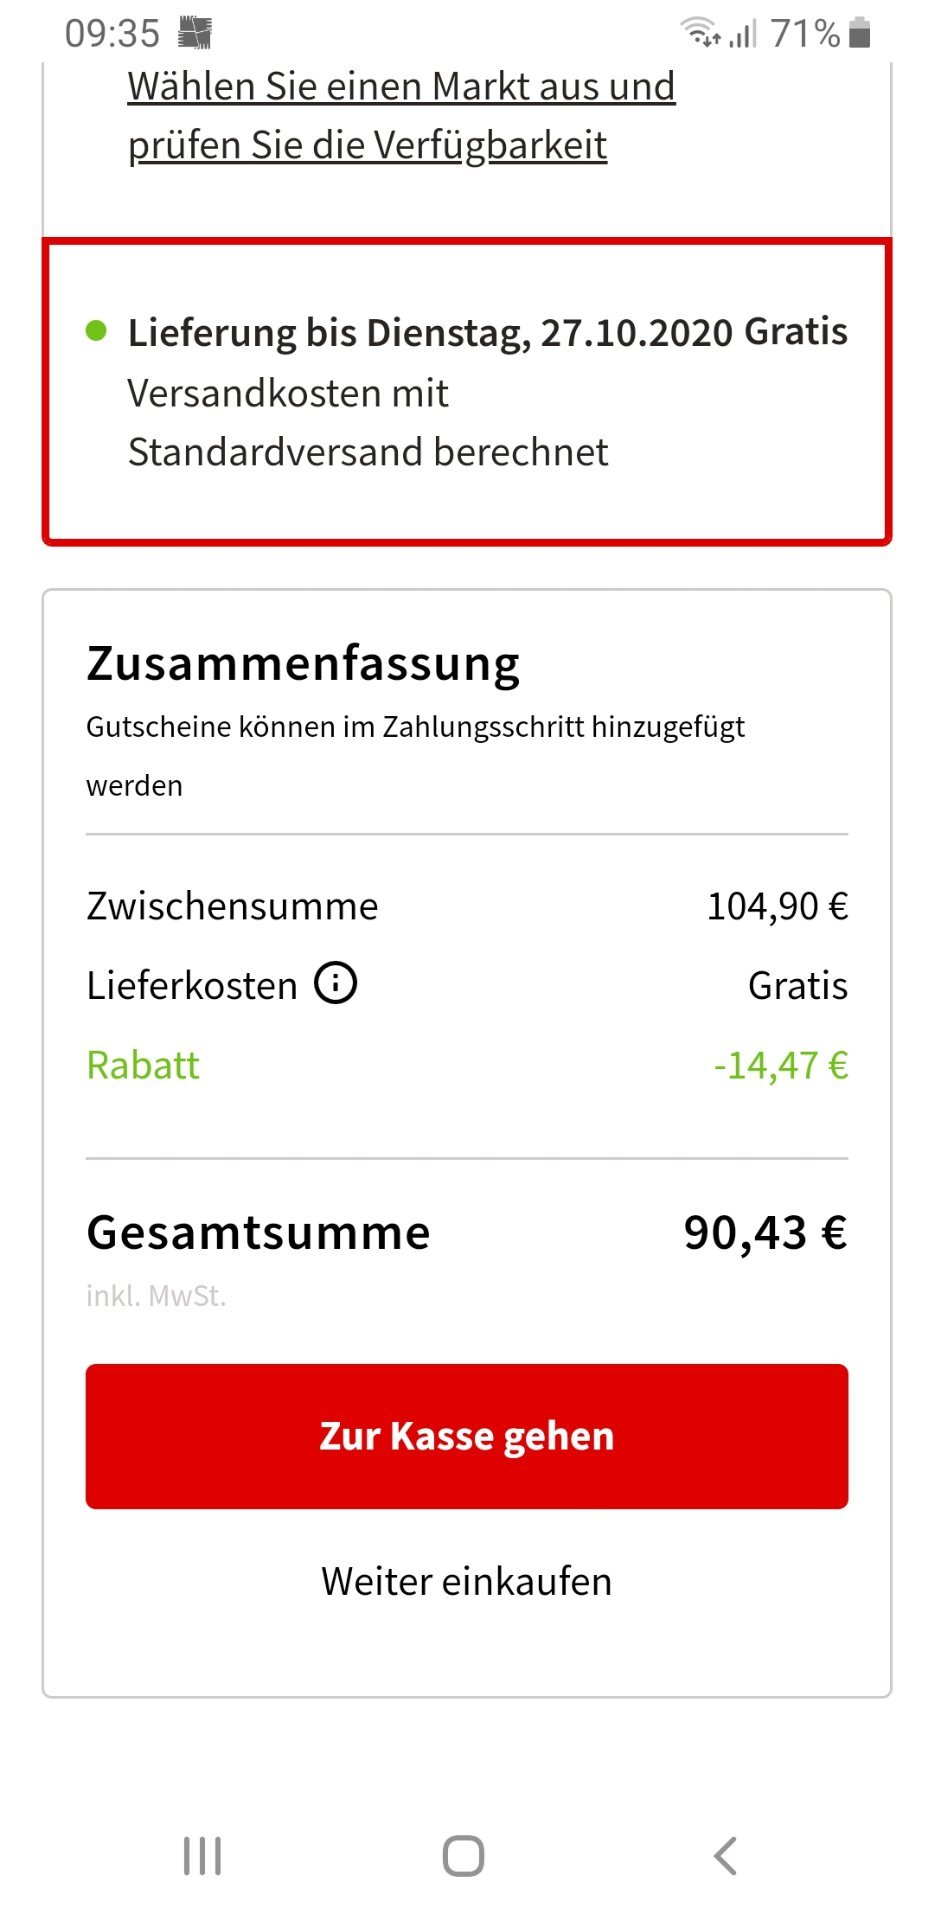Open the Markt auswählen availability link
The image size is (934, 1920).
pos(401,115)
